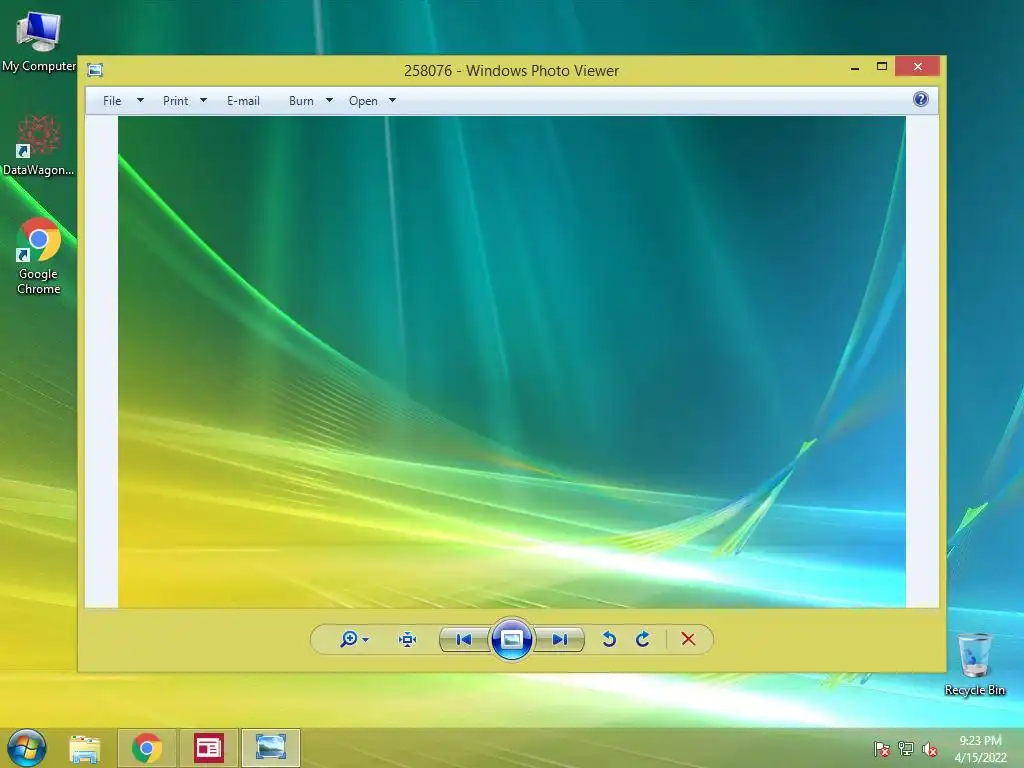The height and width of the screenshot is (768, 1024).
Task: Select the Recycle Bin desktop icon
Action: pyautogui.click(x=974, y=664)
